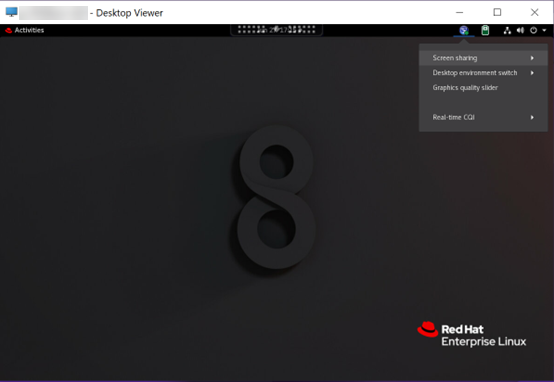Open the wired network status icon

pos(507,30)
